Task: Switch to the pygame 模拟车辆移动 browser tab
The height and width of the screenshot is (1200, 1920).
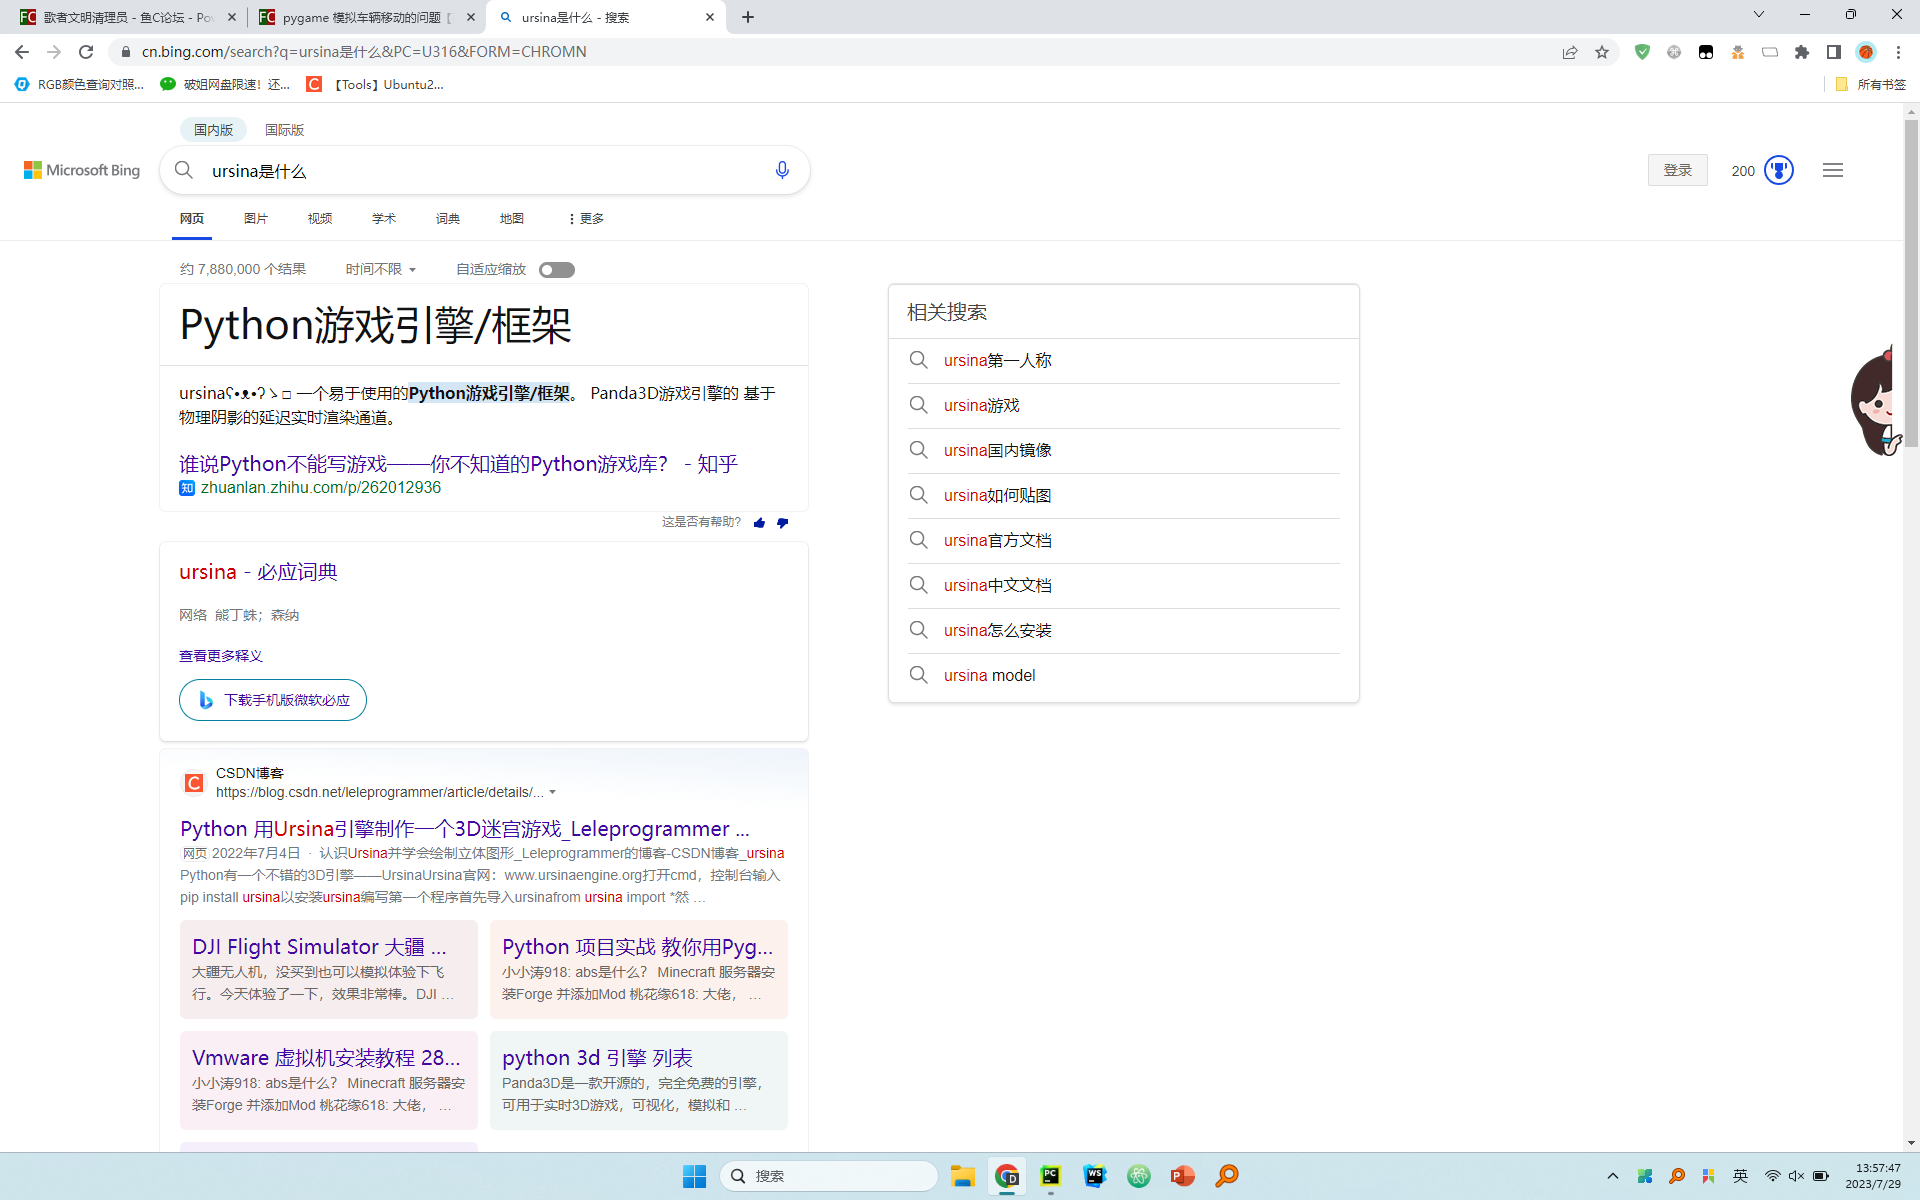Action: click(364, 17)
